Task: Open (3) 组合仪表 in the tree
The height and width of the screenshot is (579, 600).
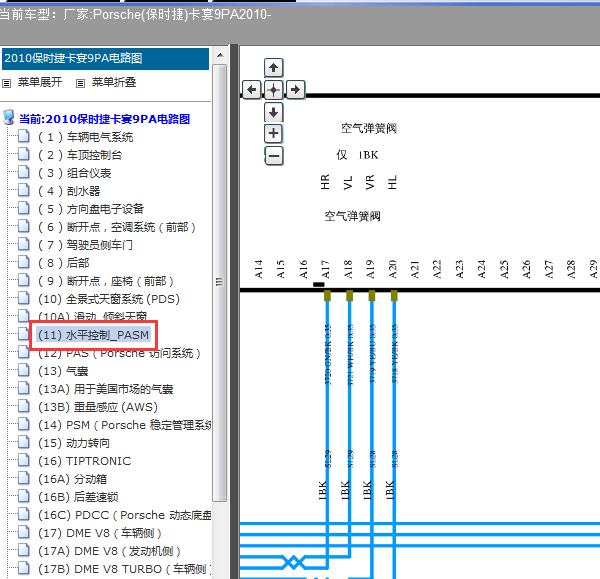Action: point(75,173)
